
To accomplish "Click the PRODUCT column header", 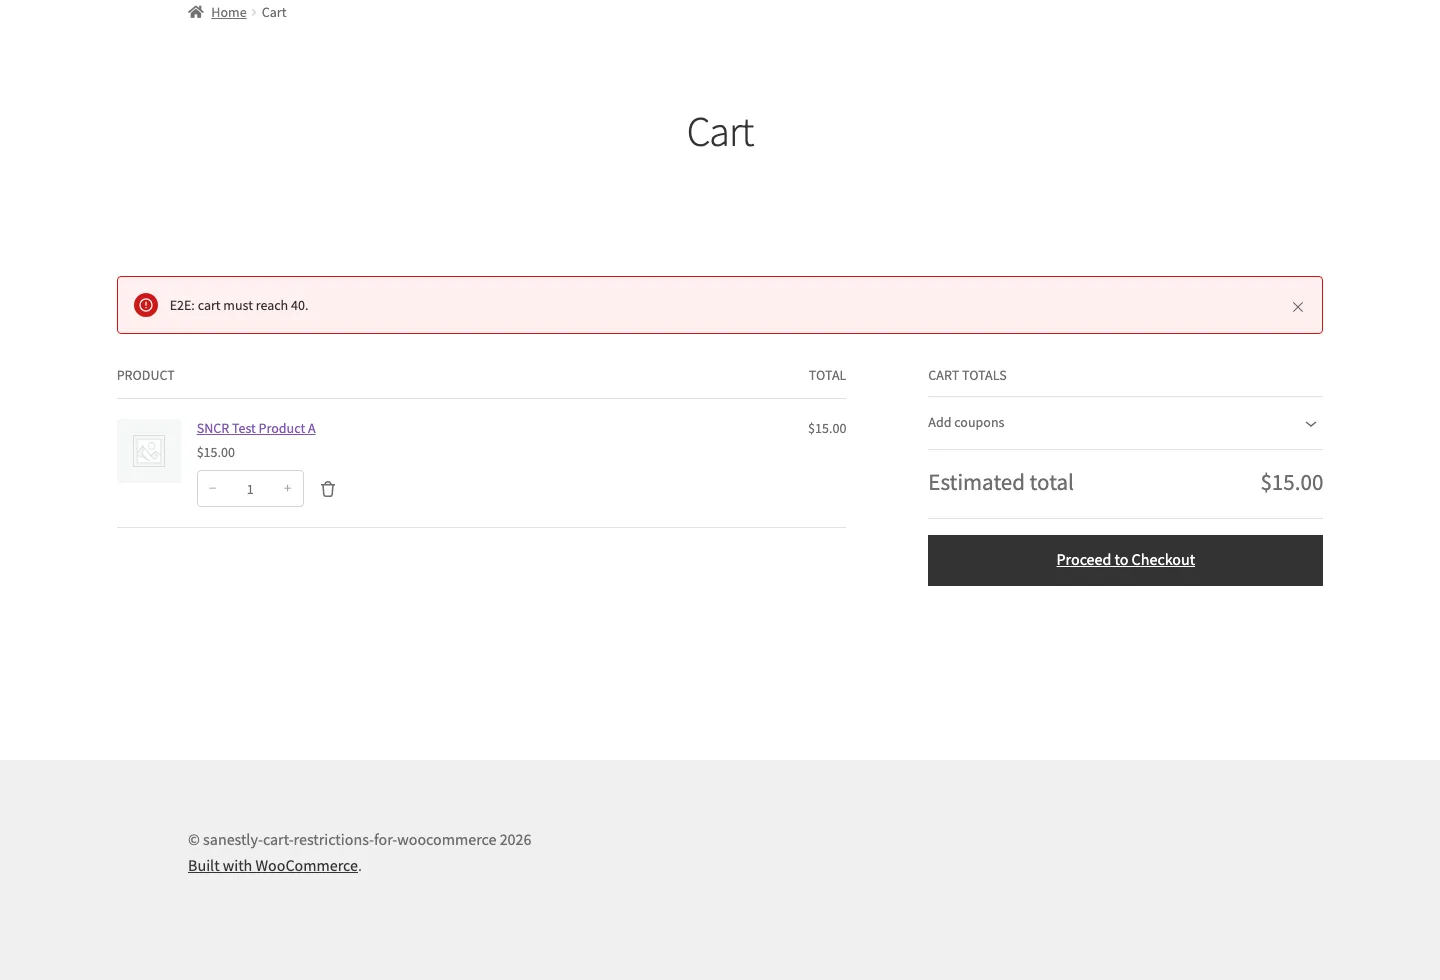I will pos(146,375).
